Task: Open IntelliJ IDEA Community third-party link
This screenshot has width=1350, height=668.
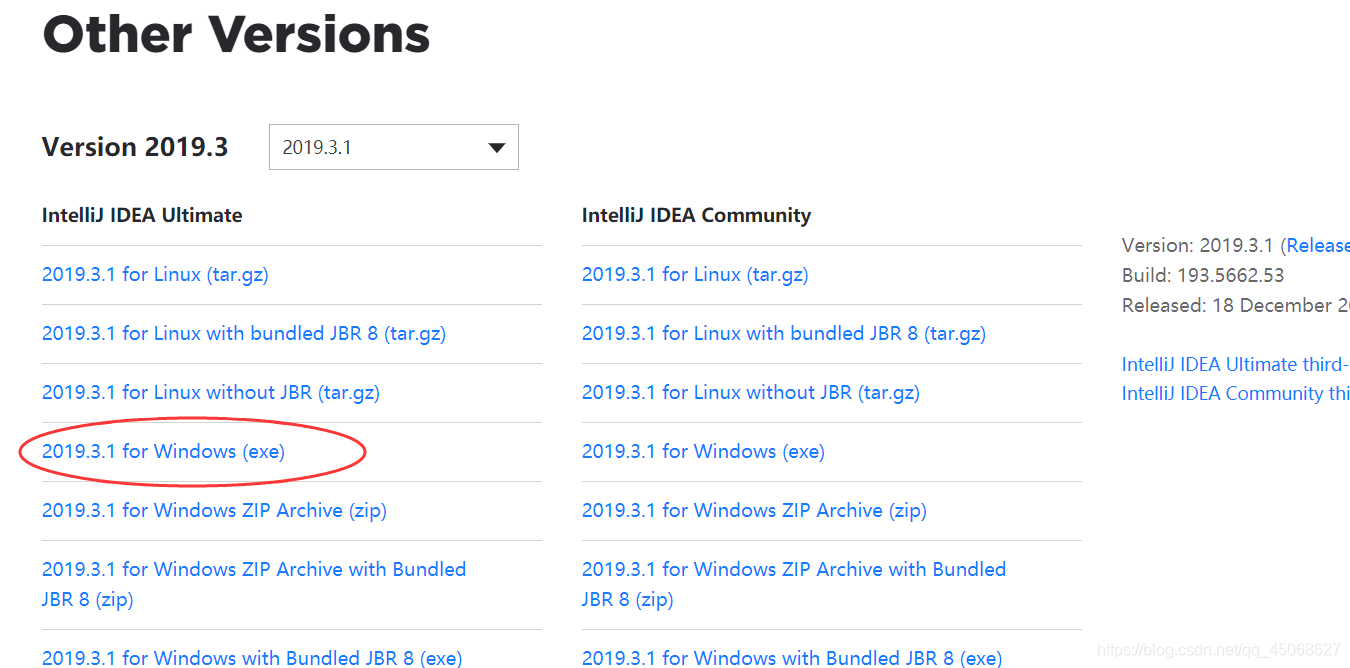Action: point(1236,393)
